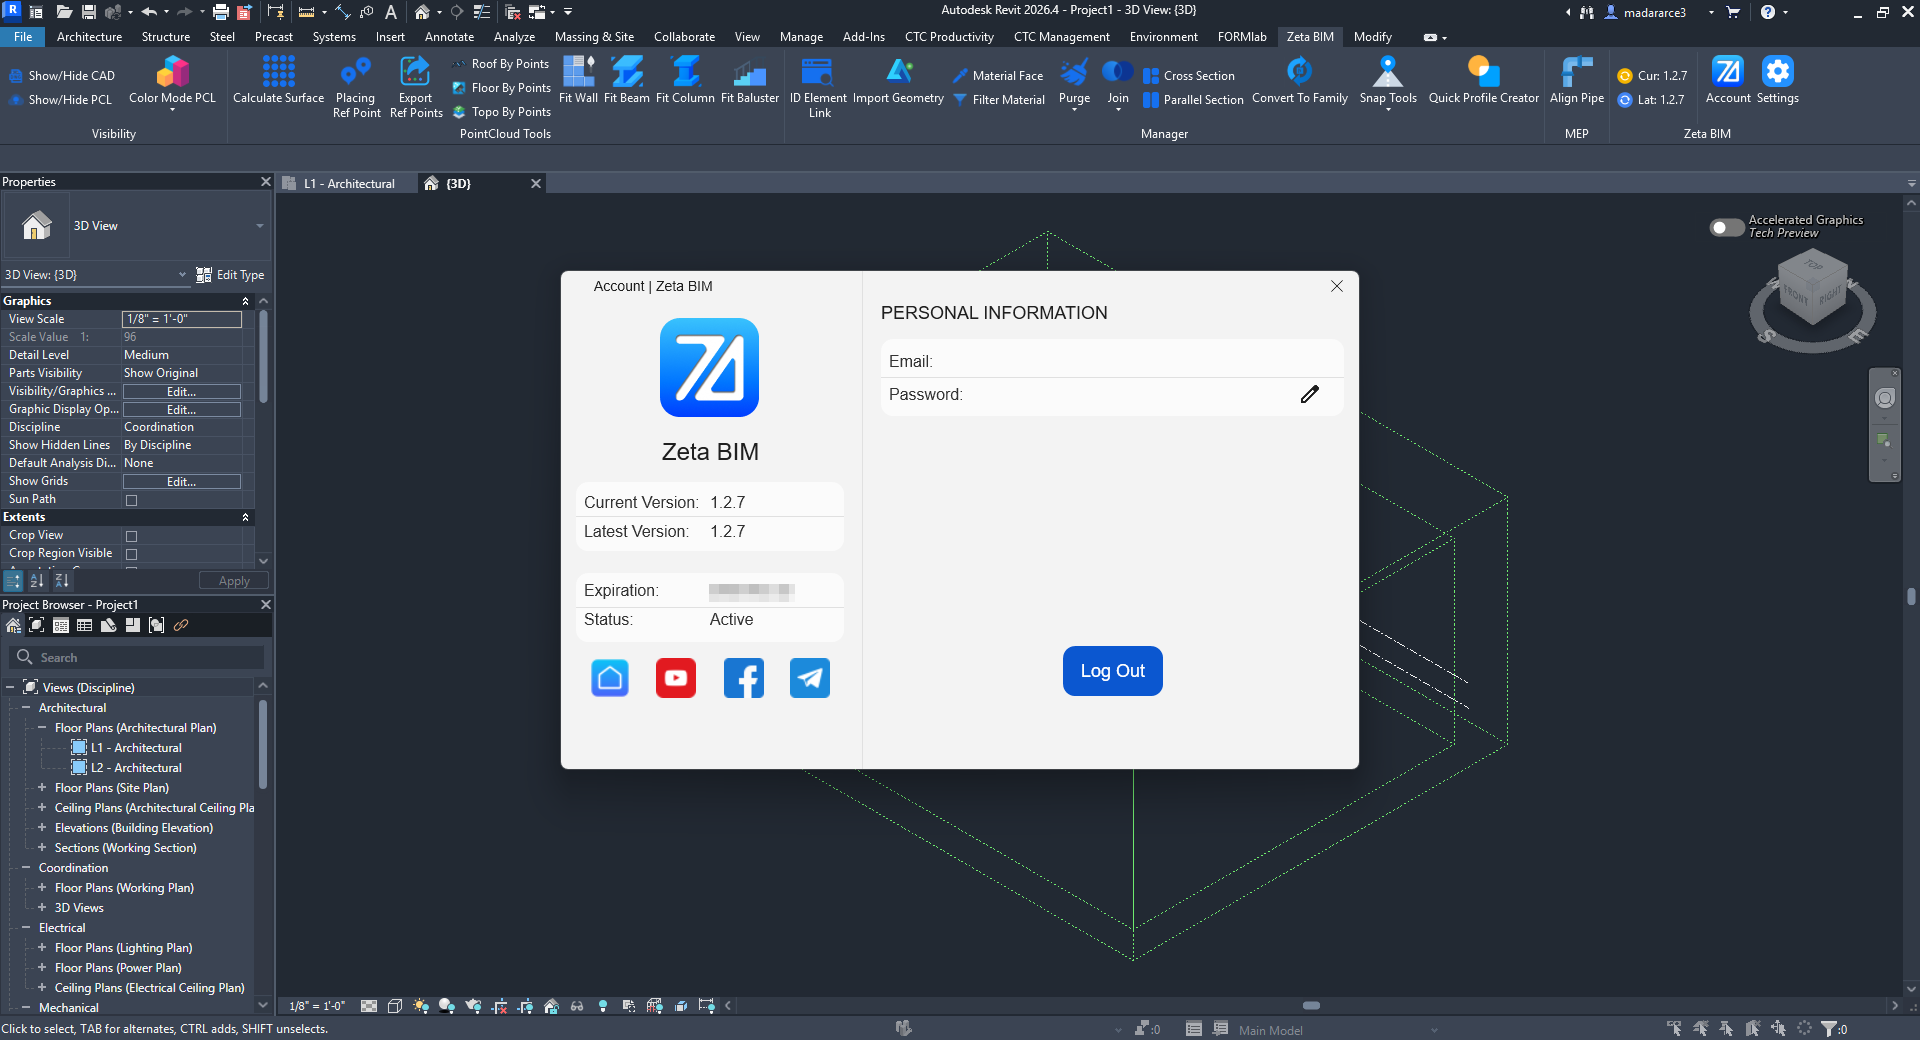This screenshot has height=1040, width=1920.
Task: Switch to the Collaborate ribbon tab
Action: (x=684, y=37)
